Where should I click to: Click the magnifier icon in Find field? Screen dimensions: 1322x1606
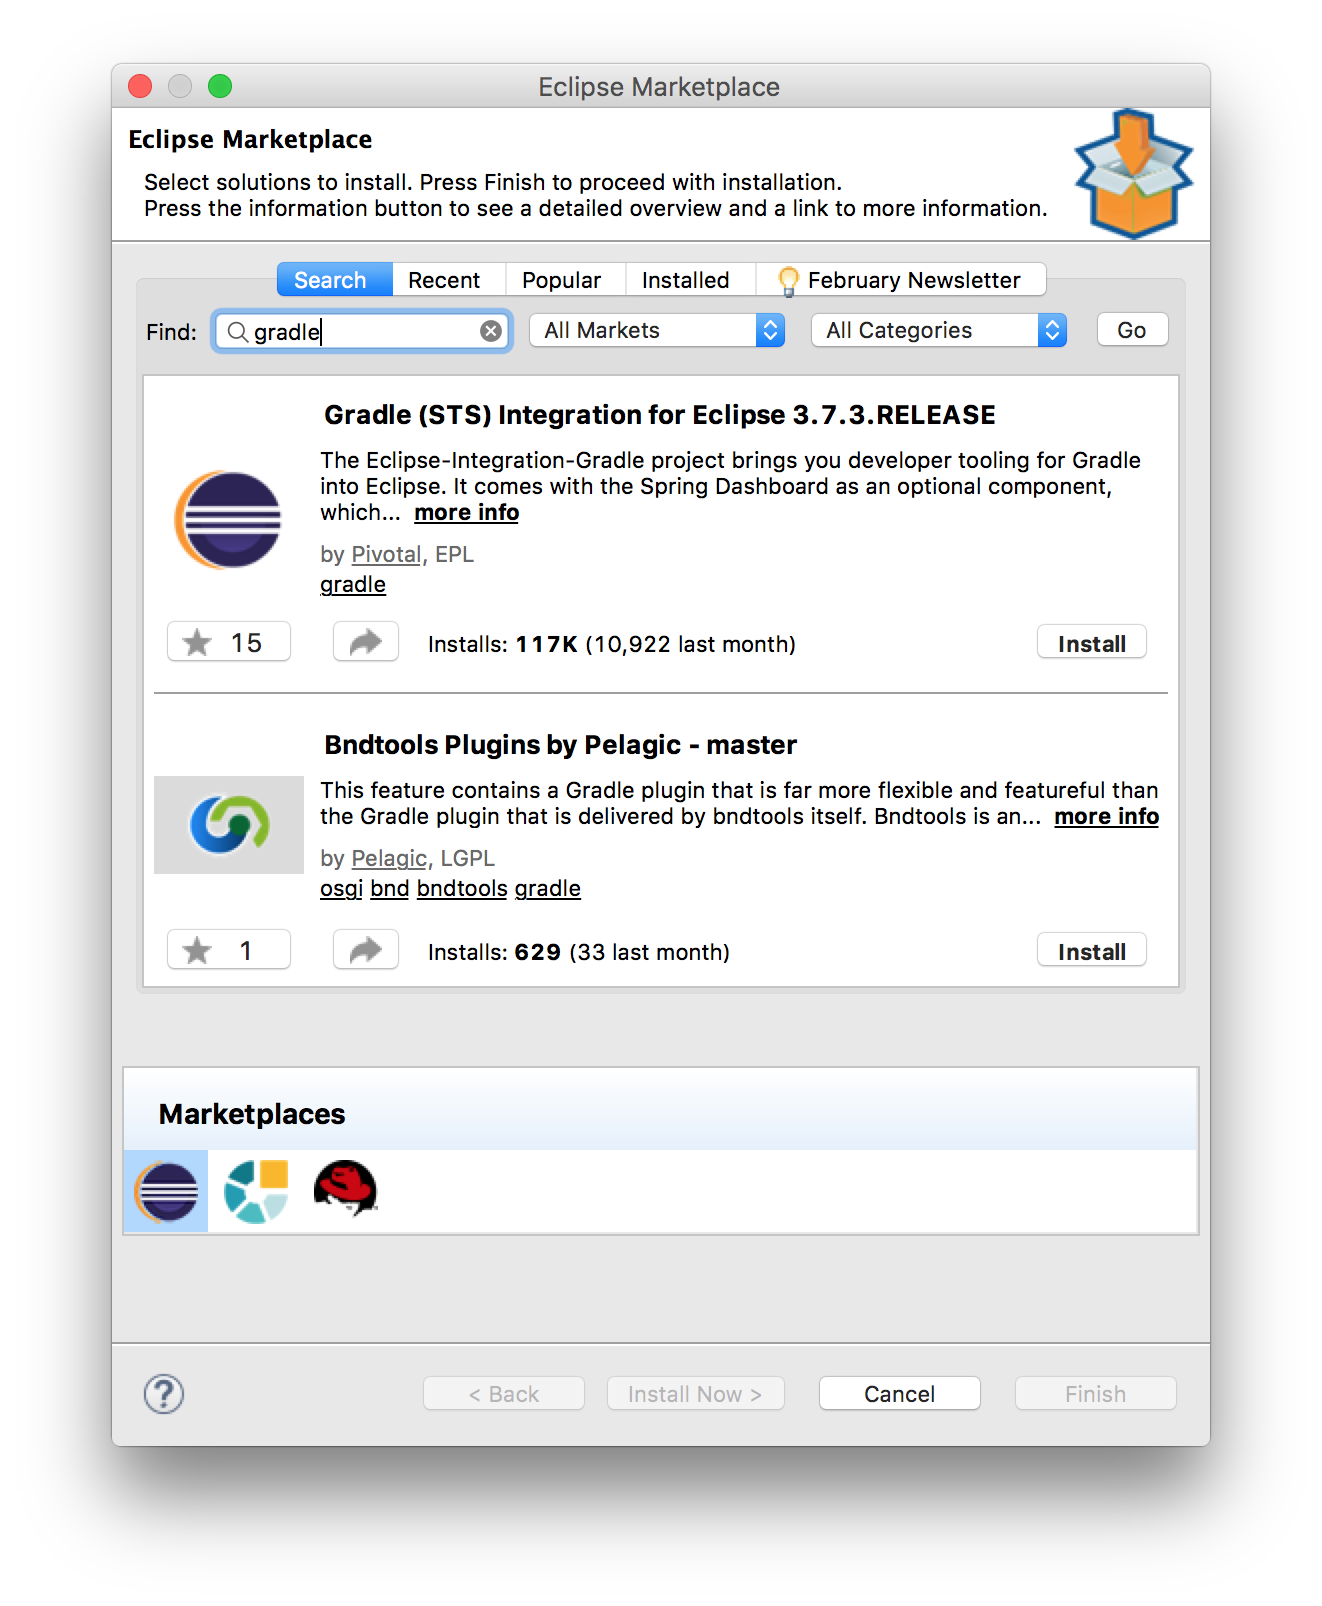coord(237,331)
